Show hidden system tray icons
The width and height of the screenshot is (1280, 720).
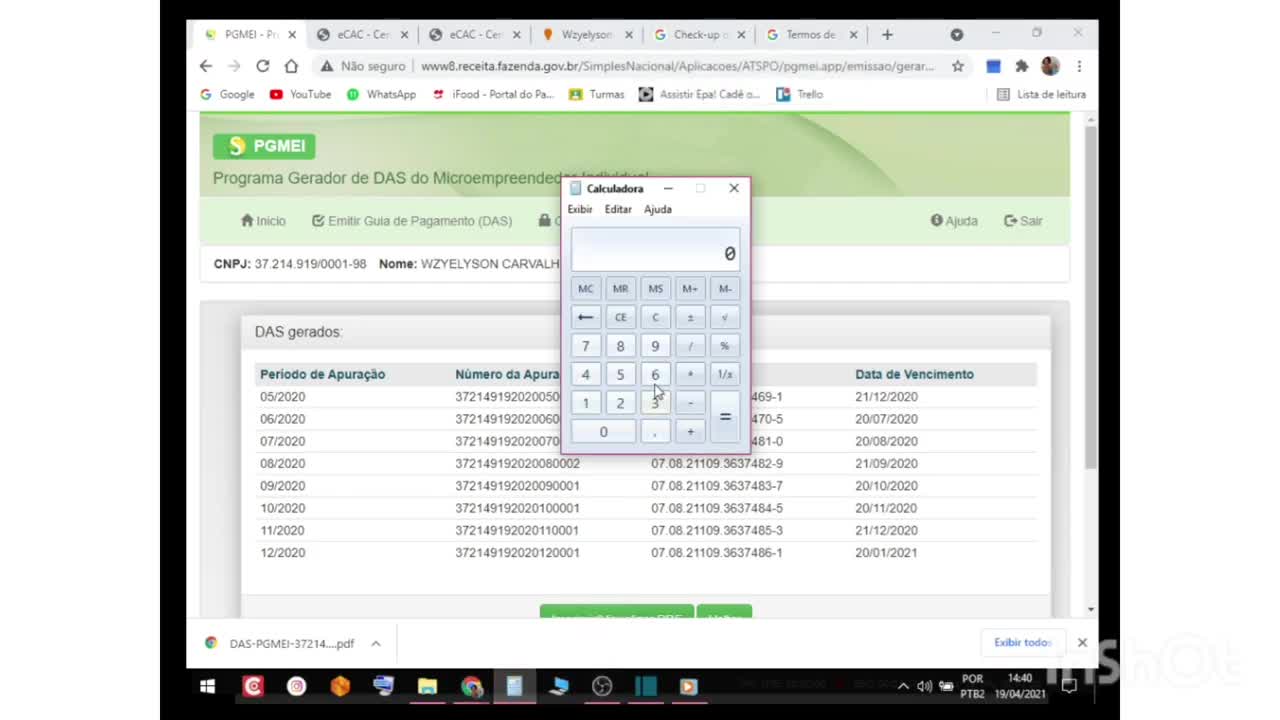coord(903,686)
